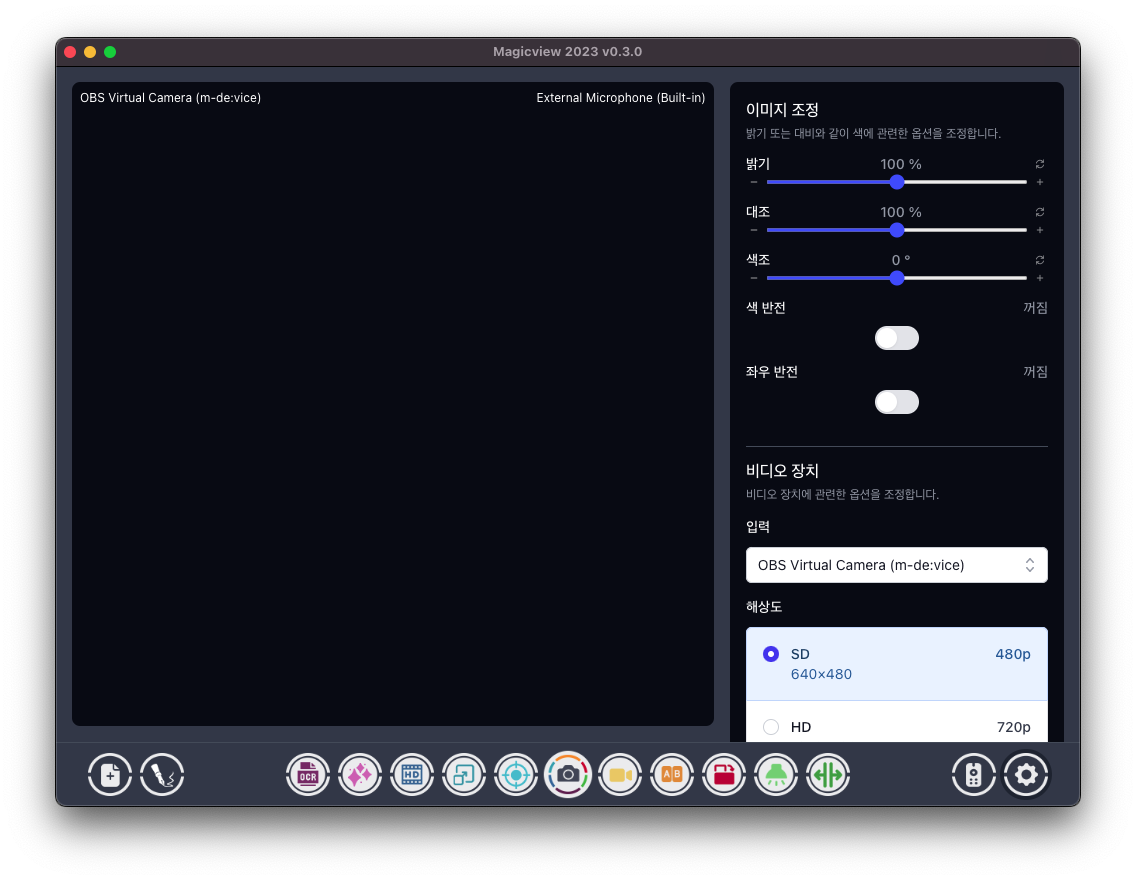Click the OCR tool icon
This screenshot has height=880, width=1136.
(x=308, y=775)
